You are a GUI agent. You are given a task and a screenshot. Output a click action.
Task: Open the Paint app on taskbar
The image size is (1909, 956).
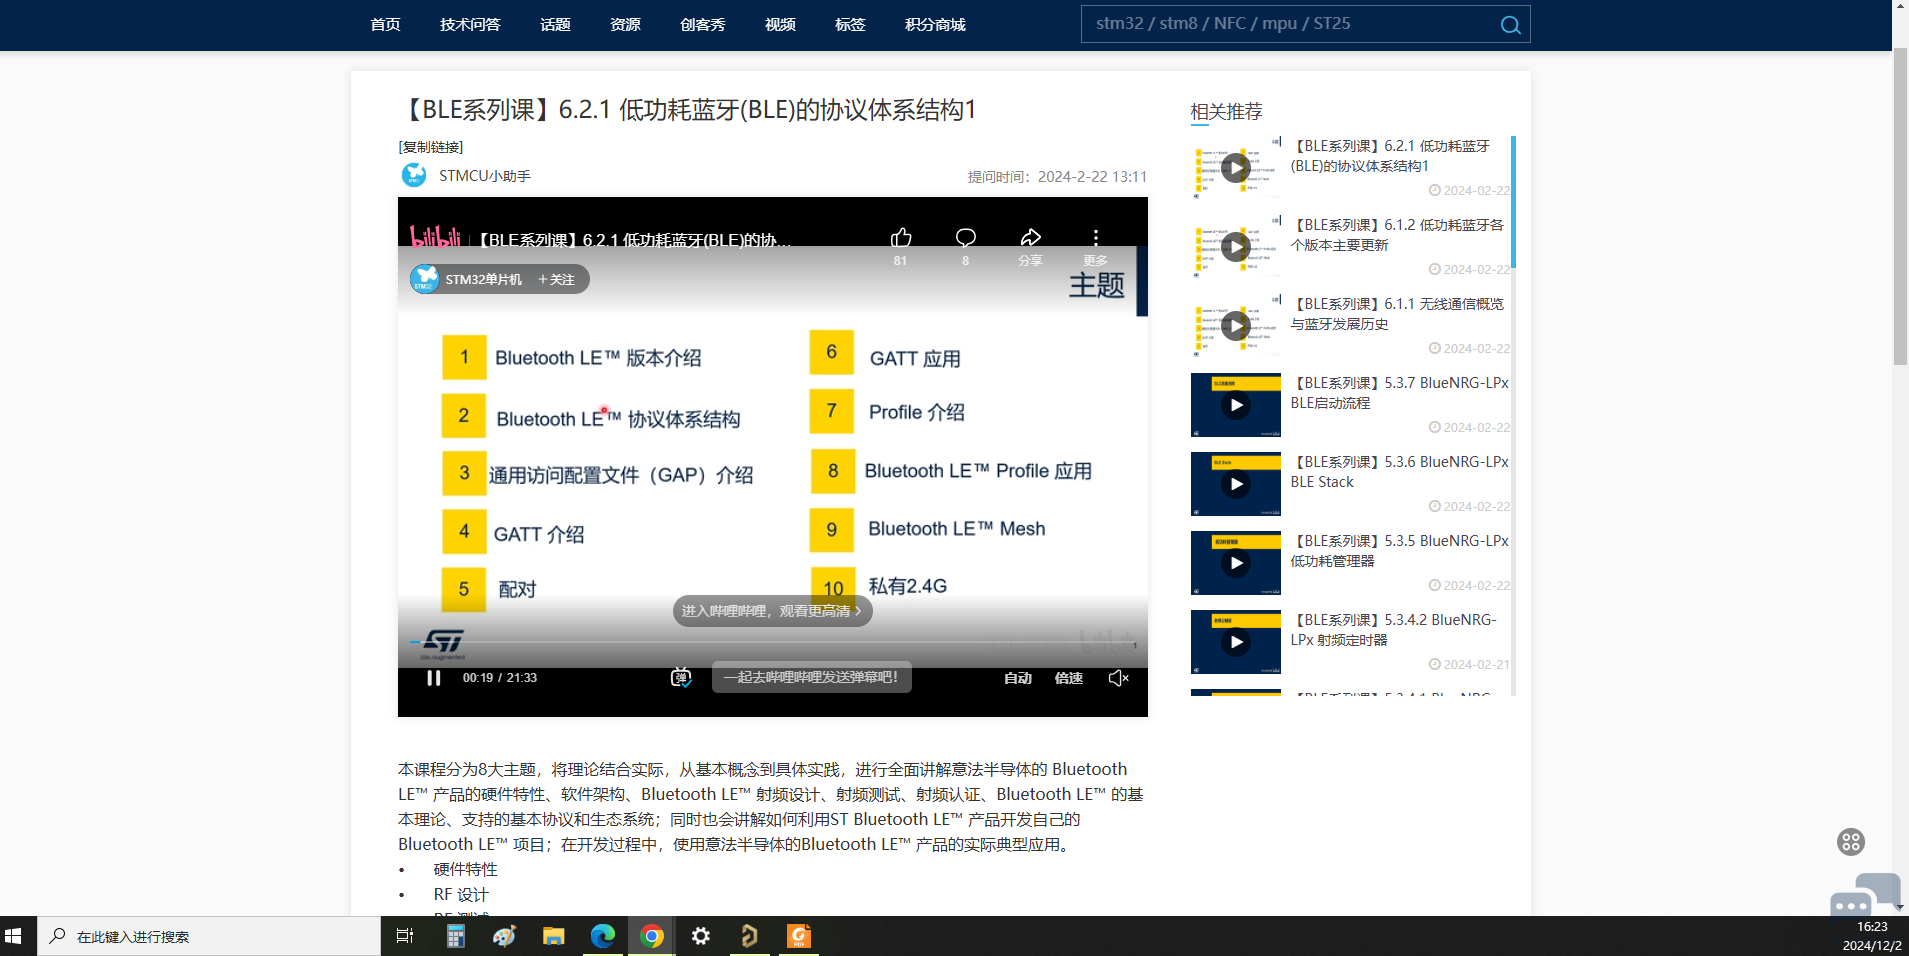pyautogui.click(x=504, y=936)
